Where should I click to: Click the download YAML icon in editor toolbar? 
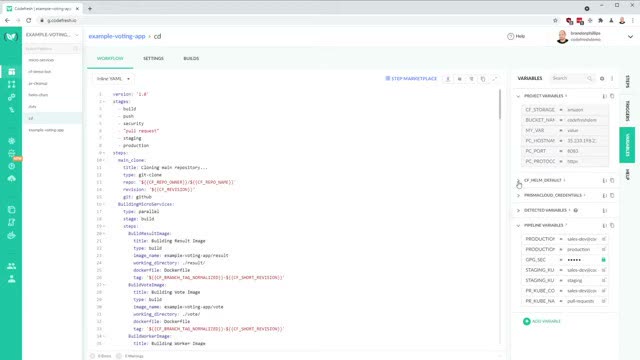point(448,79)
